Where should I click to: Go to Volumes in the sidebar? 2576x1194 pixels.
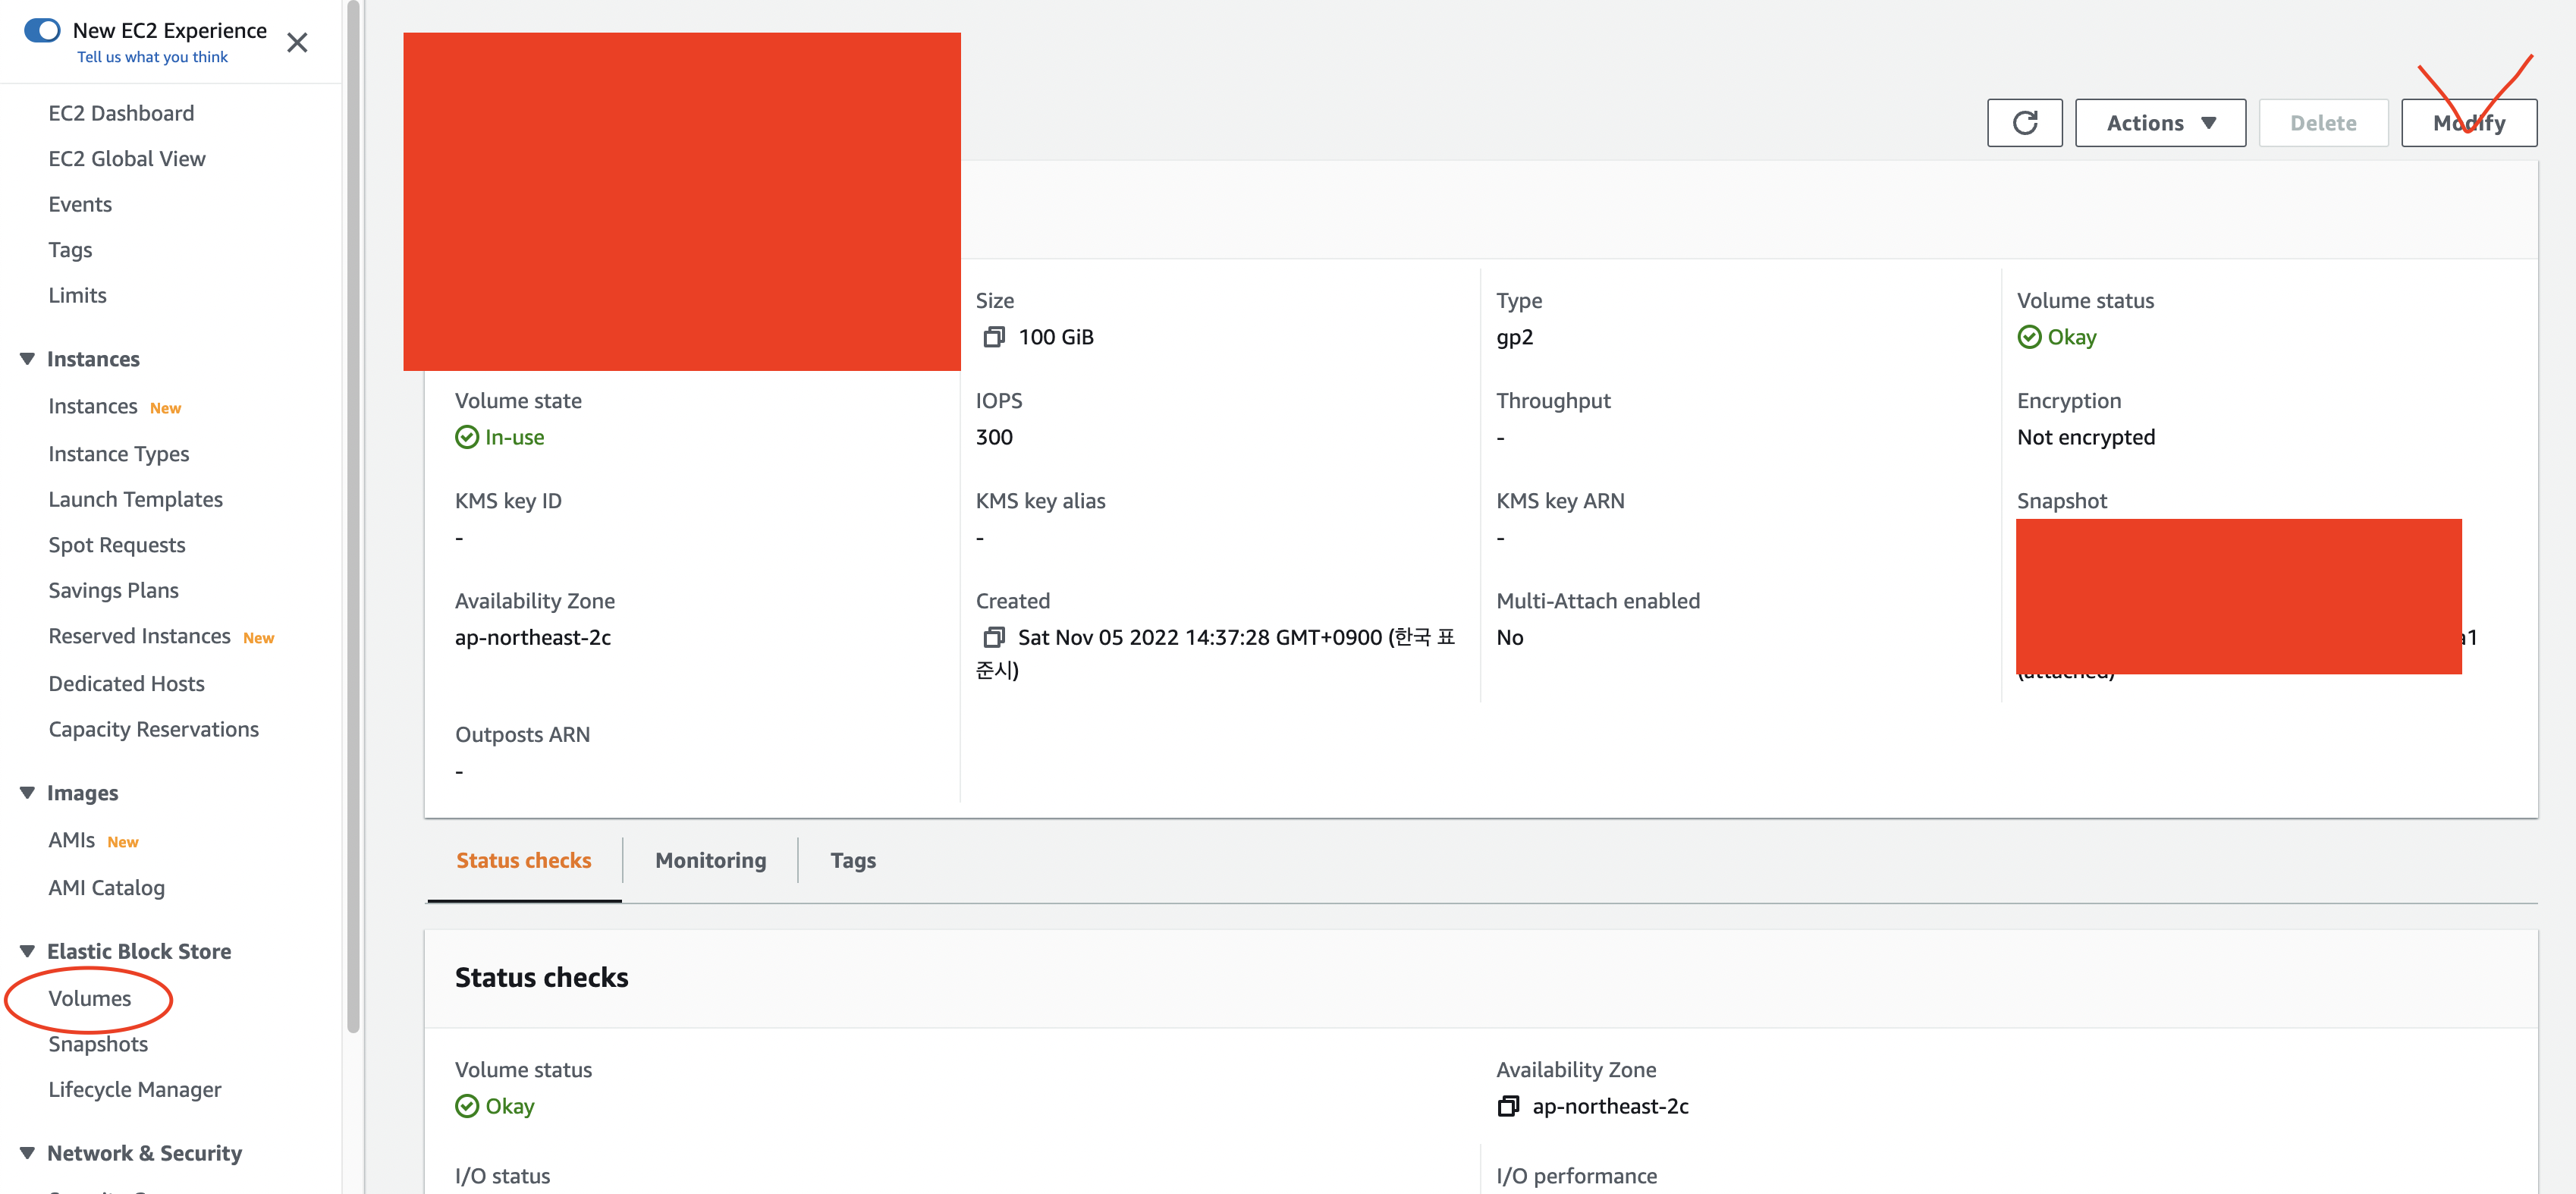[x=89, y=998]
